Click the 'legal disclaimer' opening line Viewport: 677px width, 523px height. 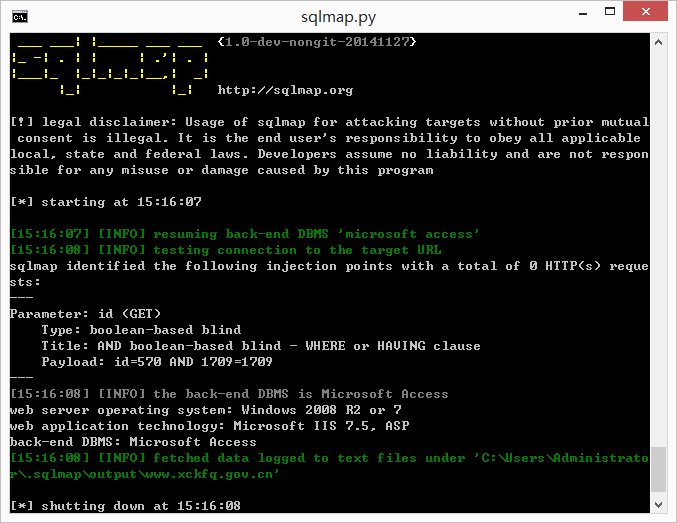[330, 122]
